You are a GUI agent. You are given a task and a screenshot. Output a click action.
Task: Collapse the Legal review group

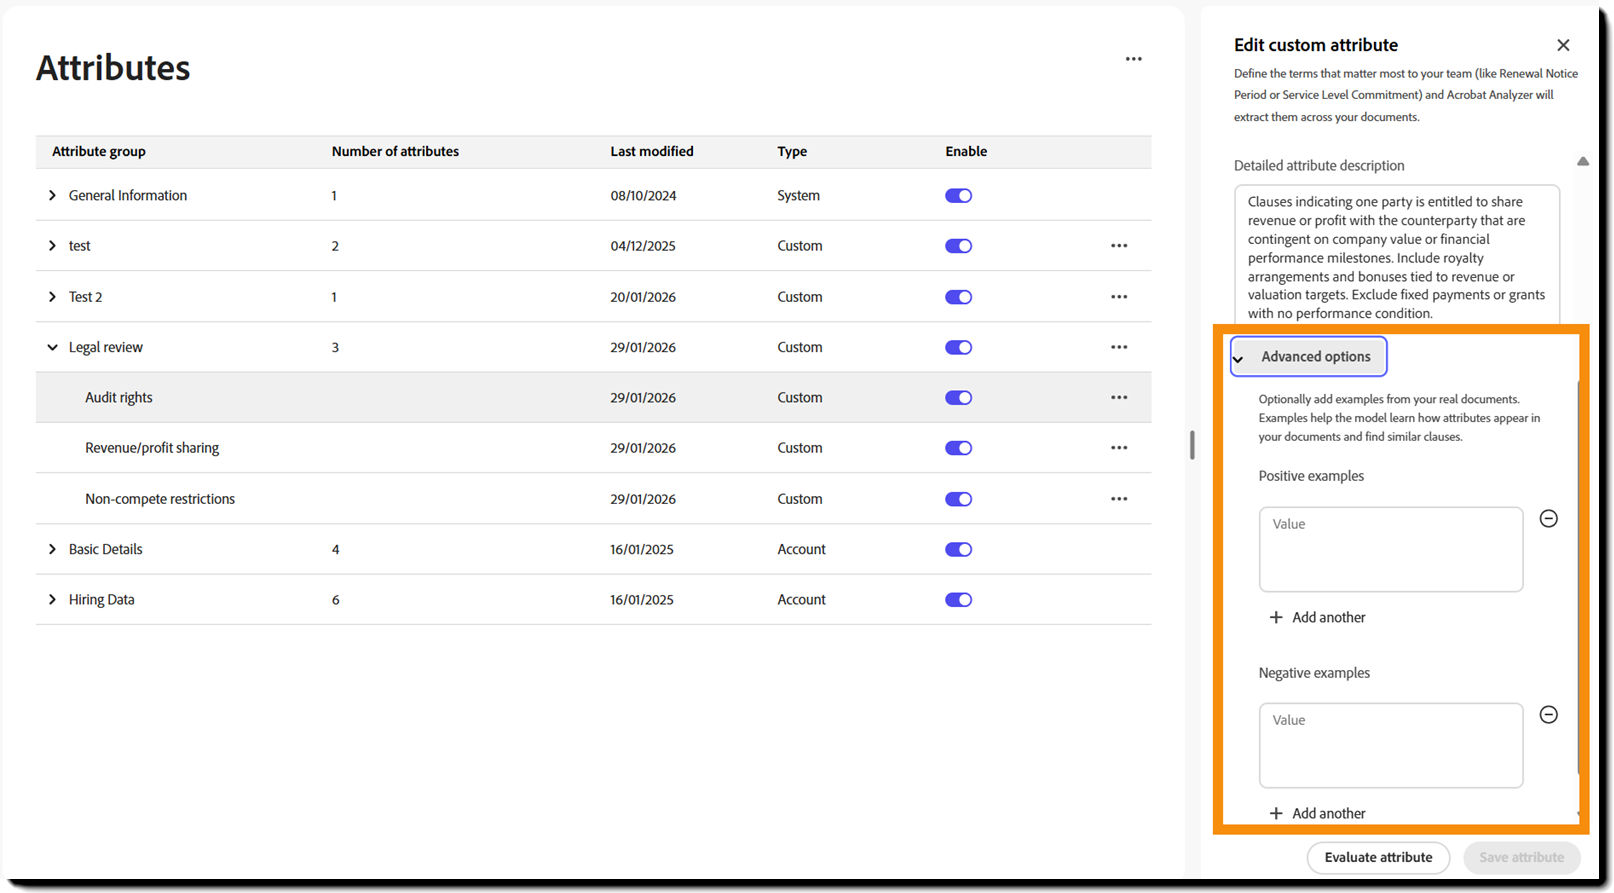[x=52, y=347]
